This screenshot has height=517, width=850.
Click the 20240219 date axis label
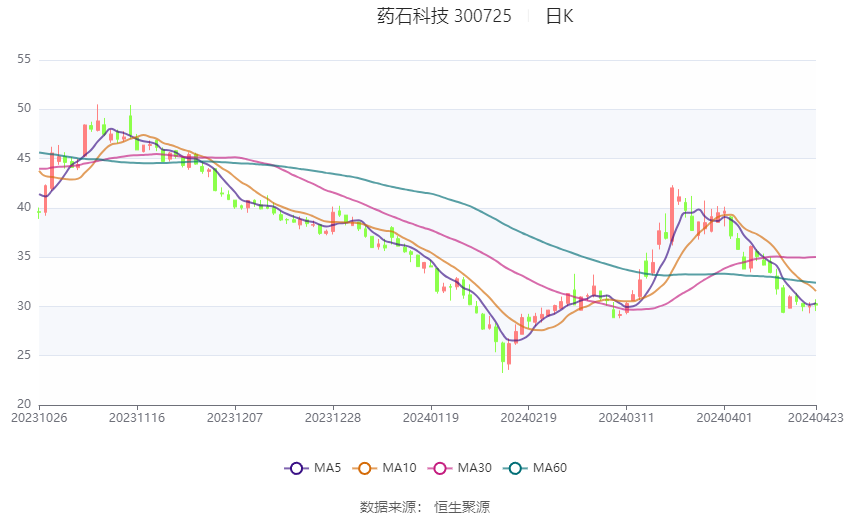point(529,418)
